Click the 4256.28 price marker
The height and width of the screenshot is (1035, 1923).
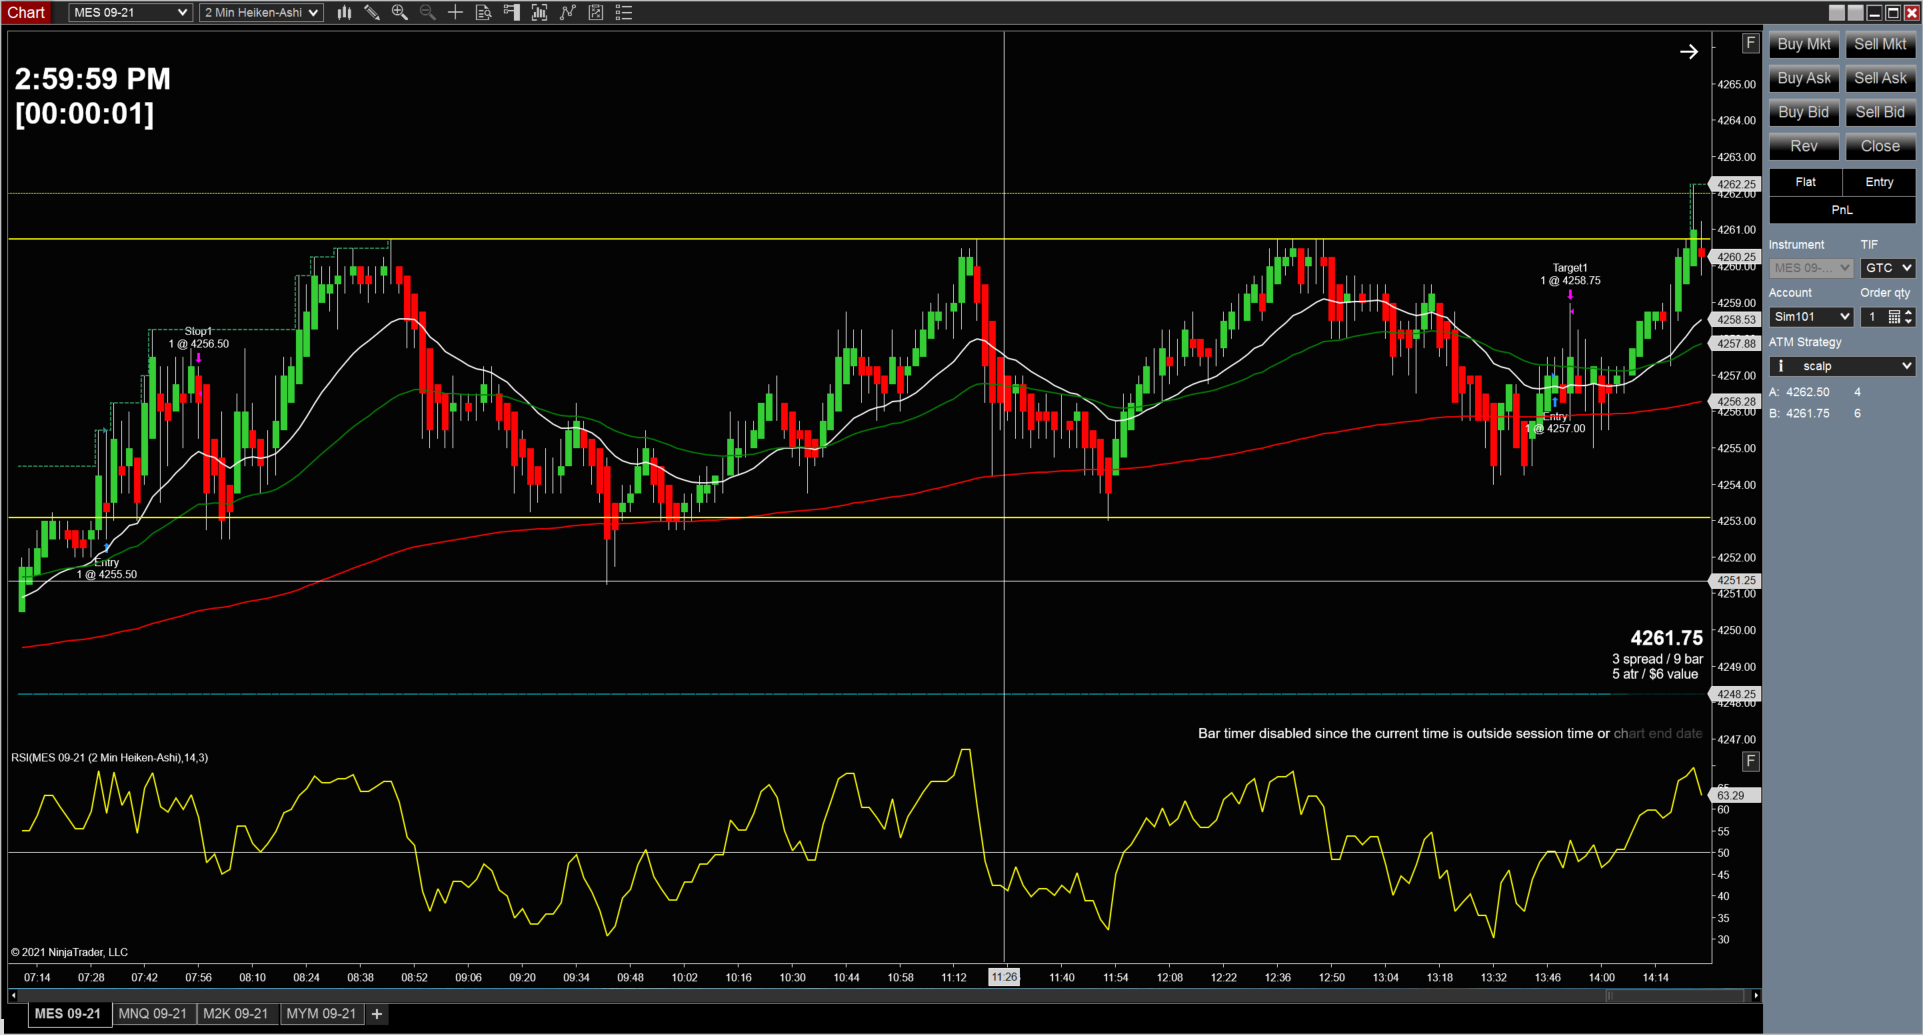1736,402
